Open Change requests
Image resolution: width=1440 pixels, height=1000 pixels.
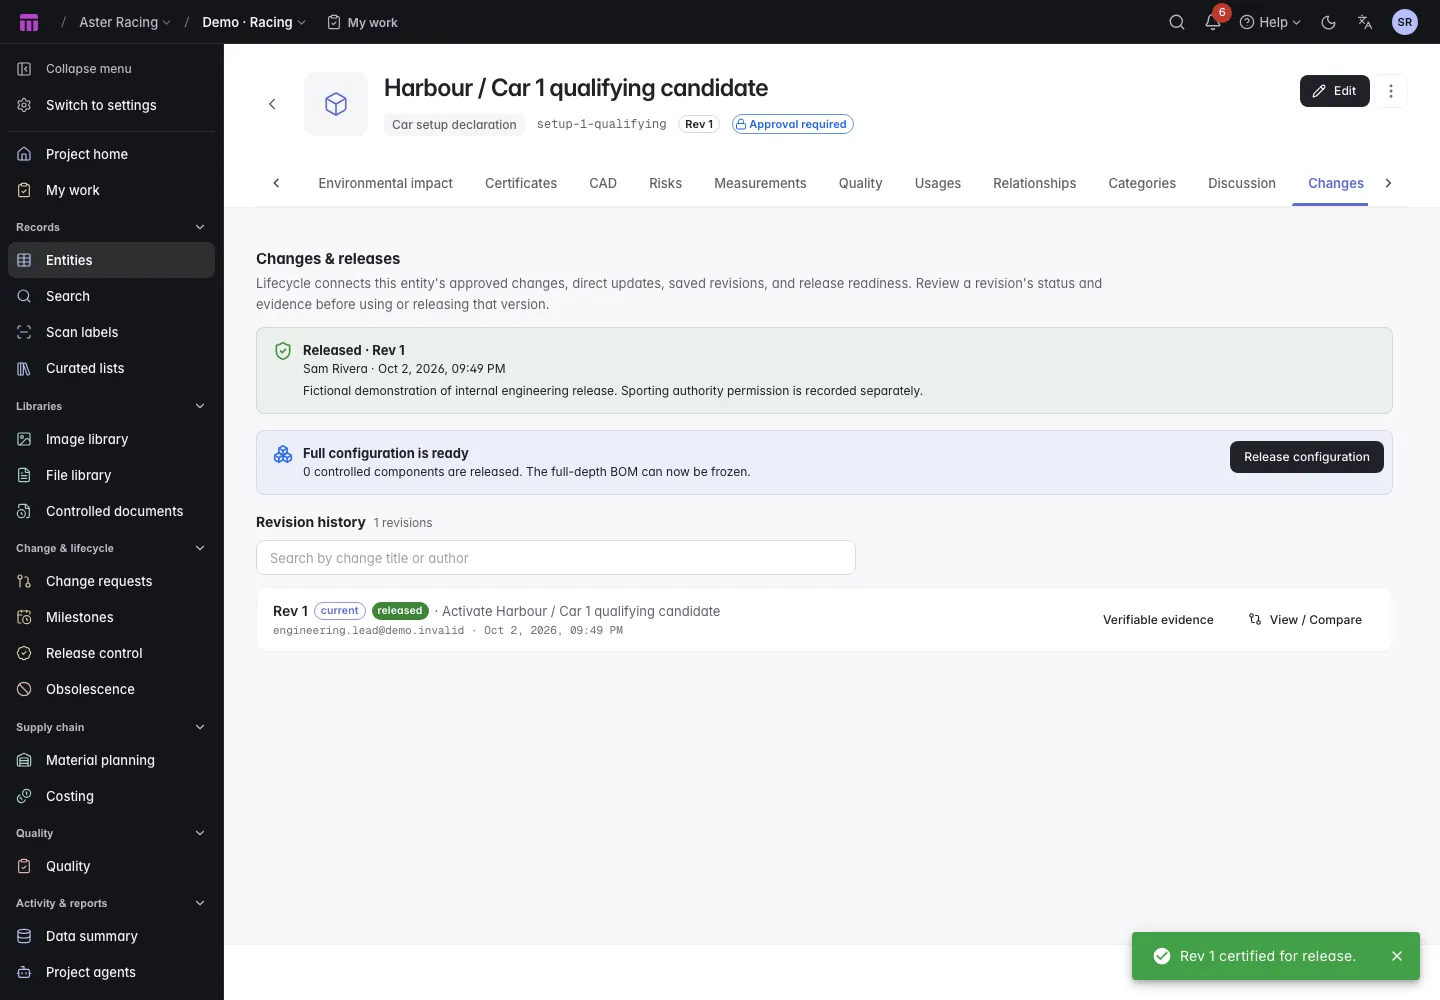click(111, 581)
